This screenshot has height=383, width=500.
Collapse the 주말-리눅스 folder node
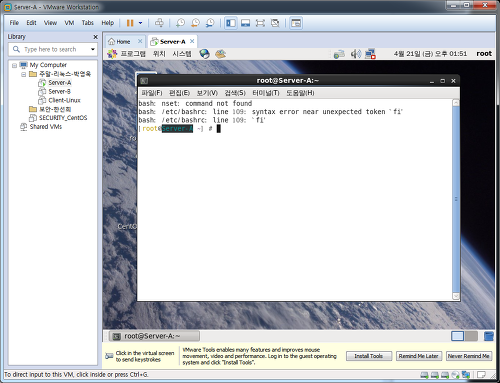[23, 74]
